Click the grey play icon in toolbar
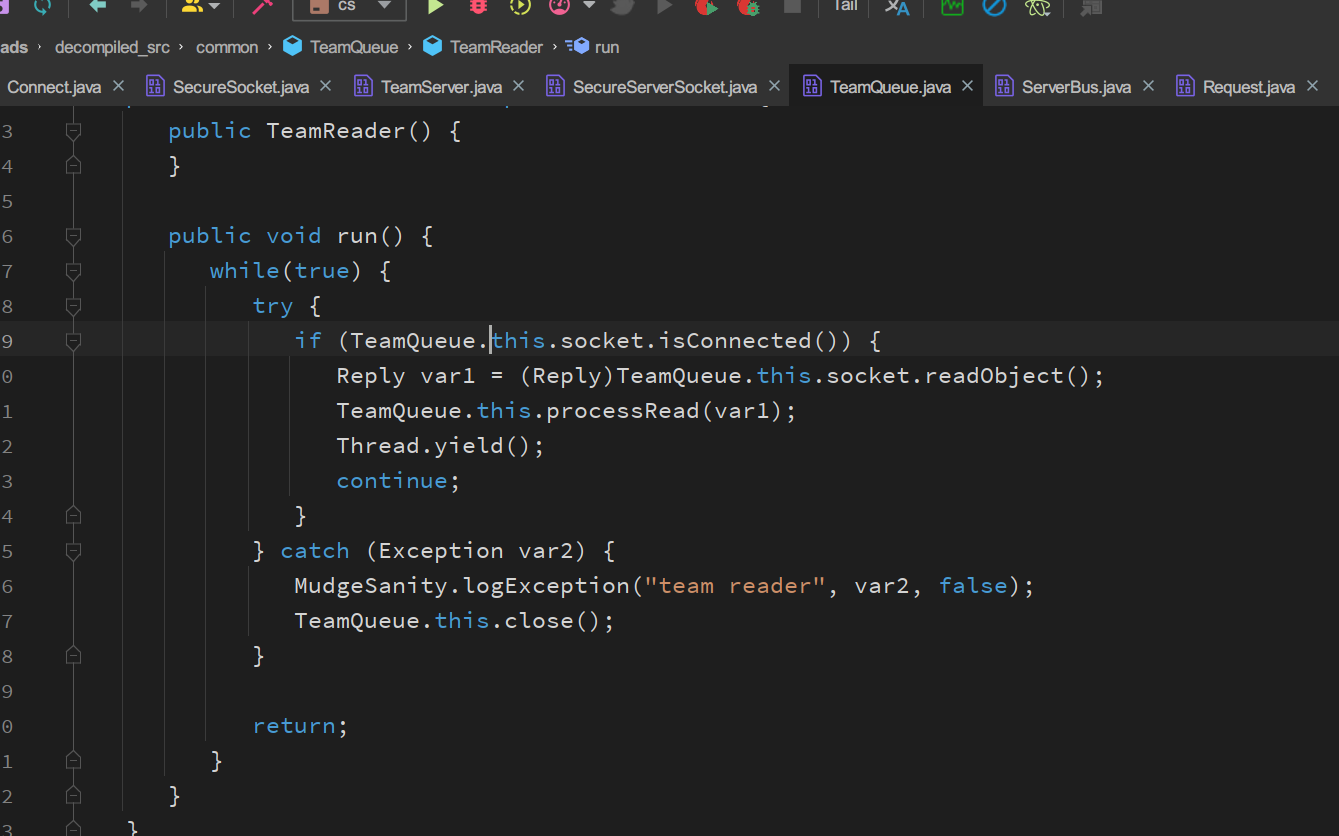1339x836 pixels. click(x=664, y=6)
